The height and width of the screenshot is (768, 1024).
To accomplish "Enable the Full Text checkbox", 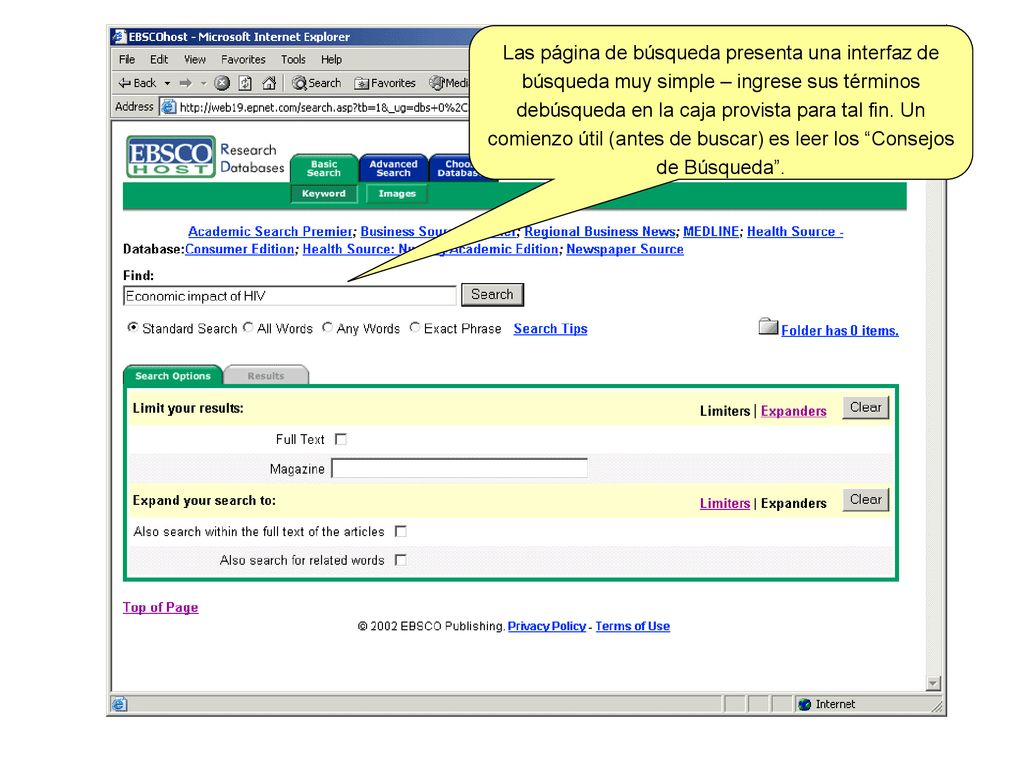I will point(340,440).
